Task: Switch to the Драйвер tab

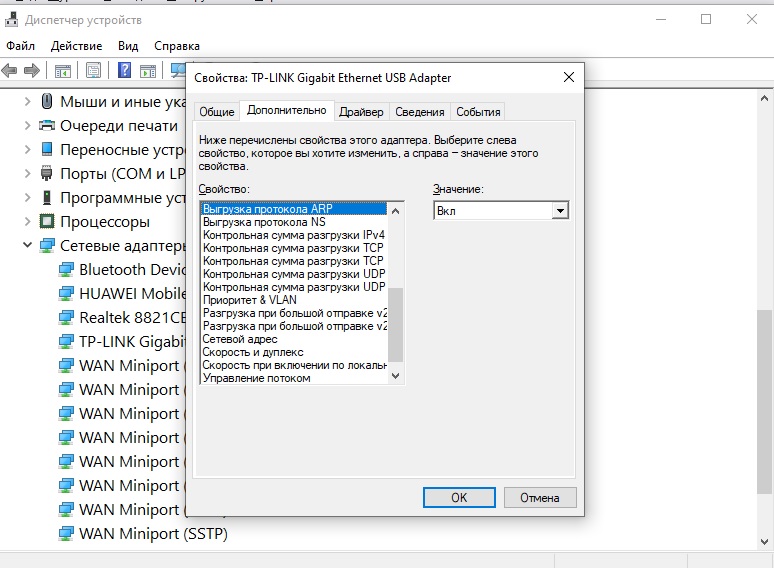Action: pyautogui.click(x=360, y=112)
